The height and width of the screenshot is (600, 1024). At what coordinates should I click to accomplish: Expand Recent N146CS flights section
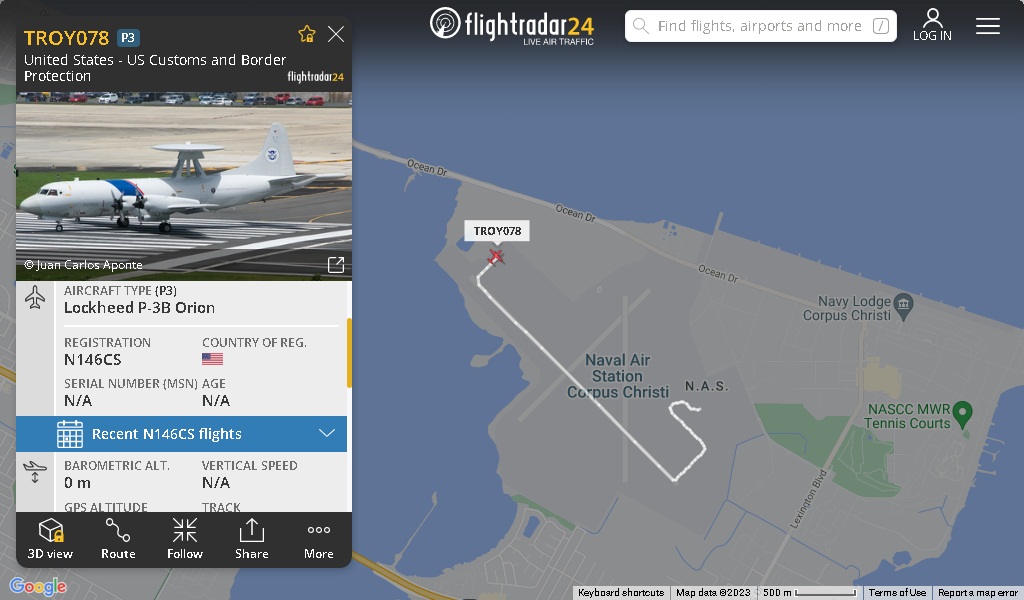coord(182,434)
